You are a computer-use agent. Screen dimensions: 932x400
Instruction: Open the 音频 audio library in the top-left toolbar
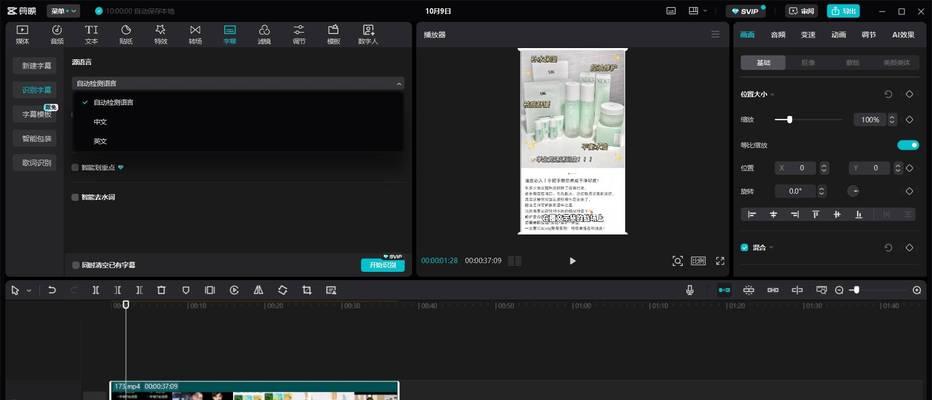click(x=56, y=34)
